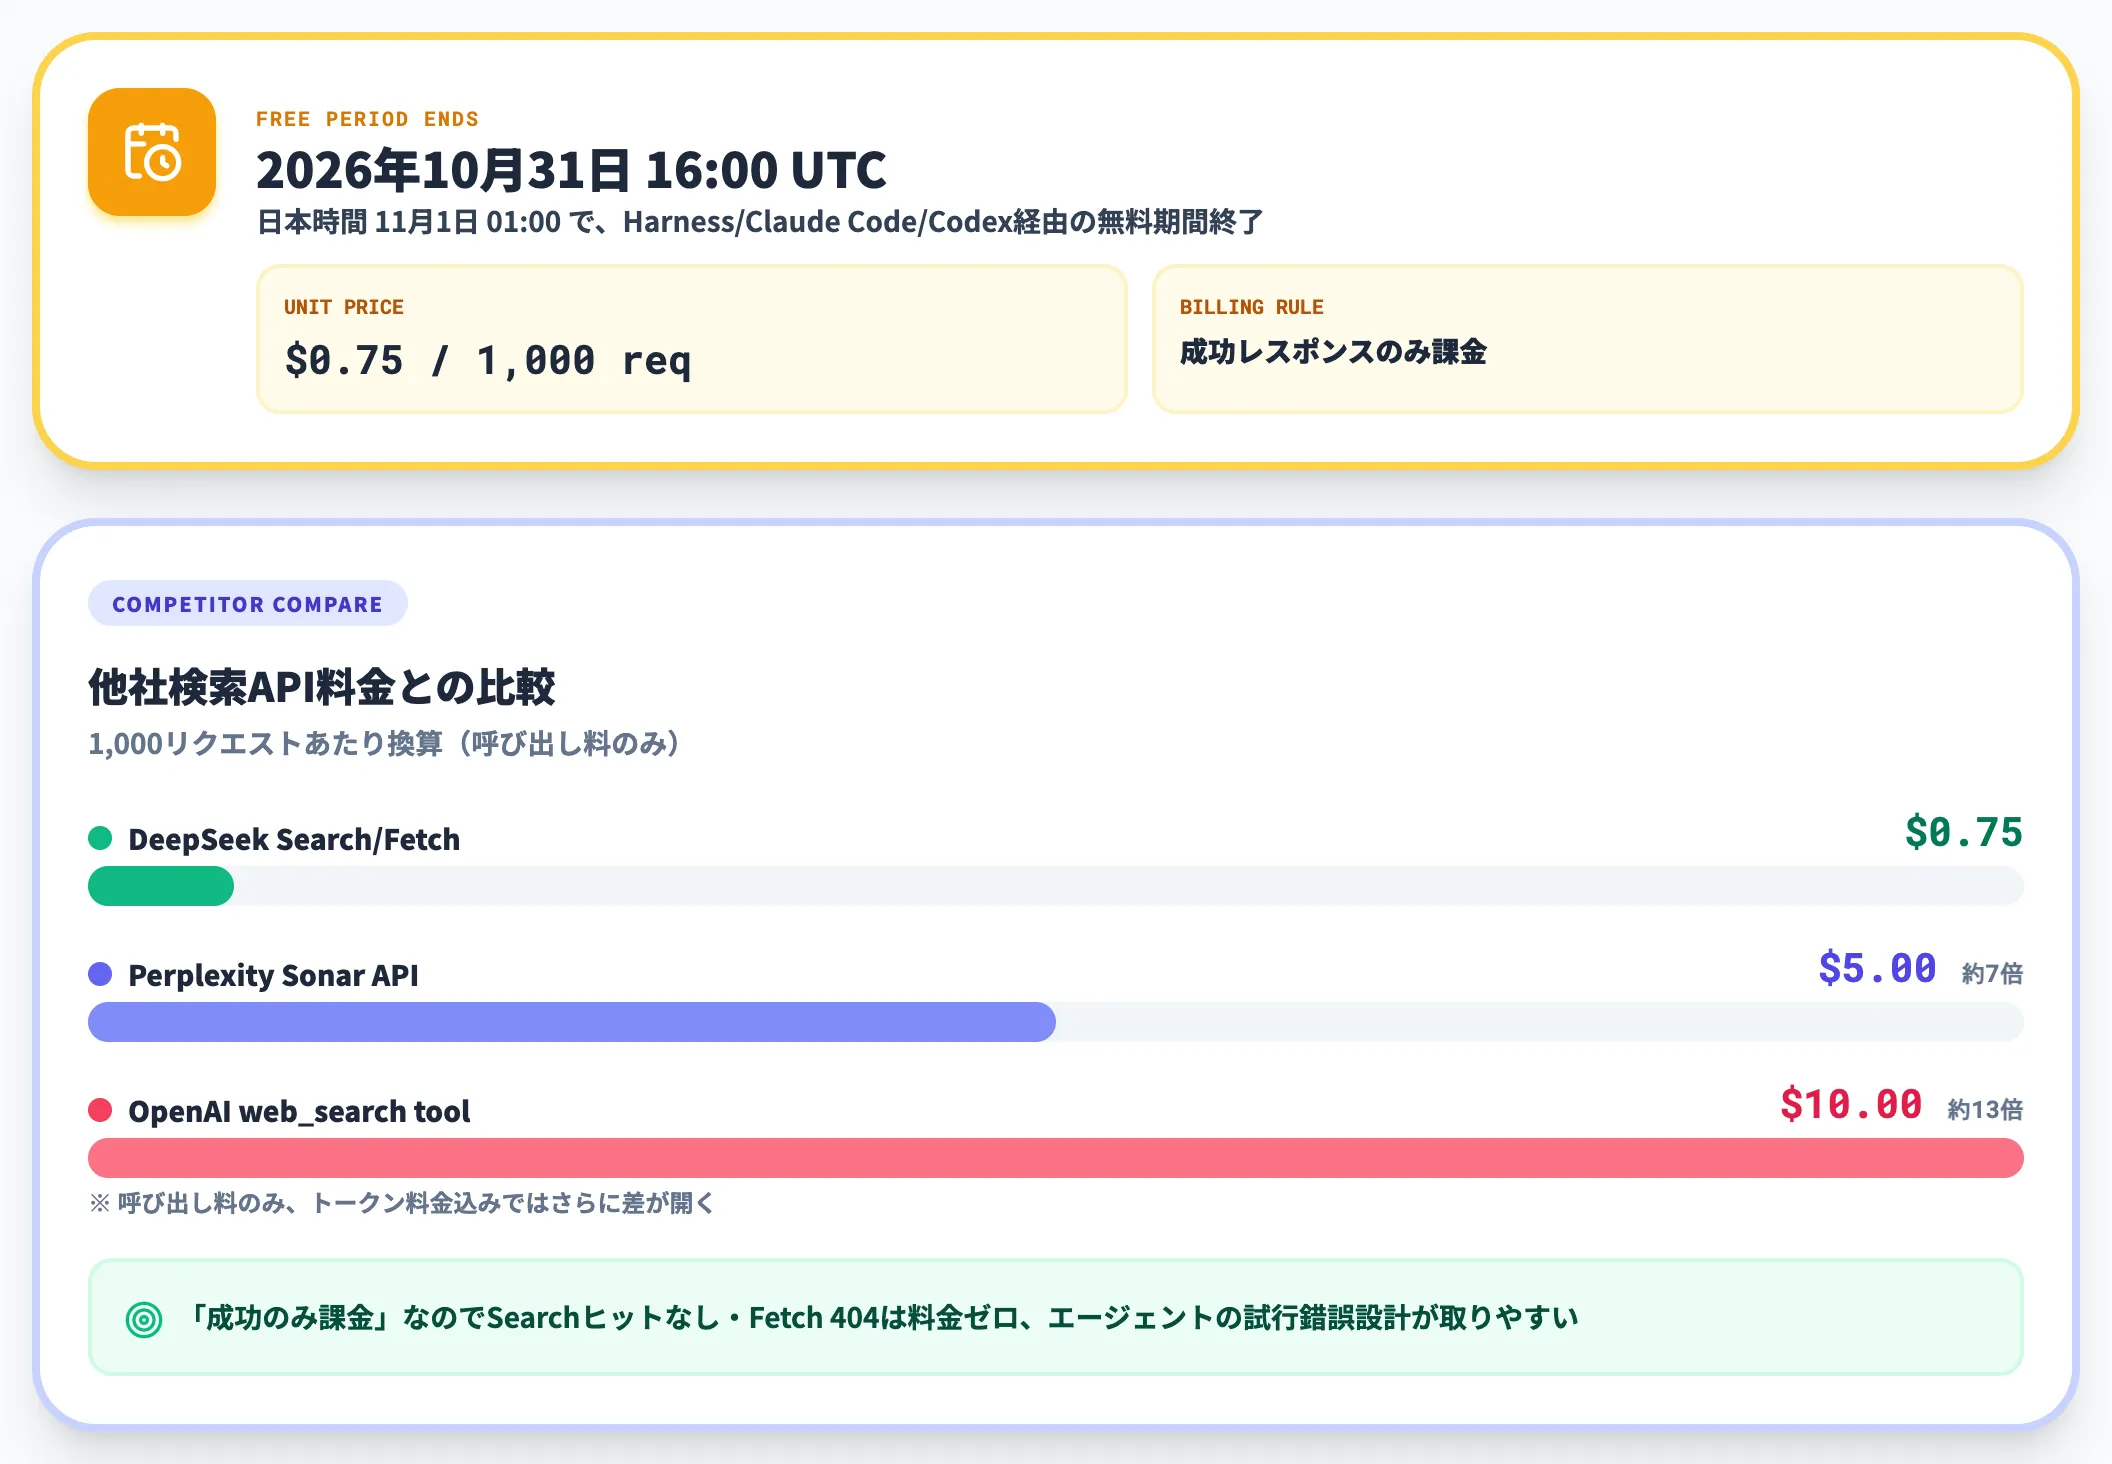Click the BILLING RULE card
This screenshot has width=2112, height=1464.
click(1588, 339)
